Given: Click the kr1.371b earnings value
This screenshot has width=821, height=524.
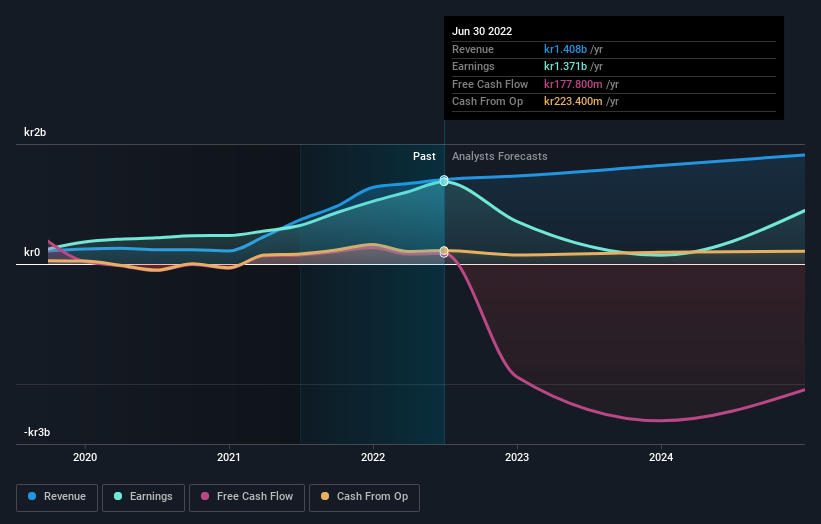Looking at the screenshot, I should 565,66.
